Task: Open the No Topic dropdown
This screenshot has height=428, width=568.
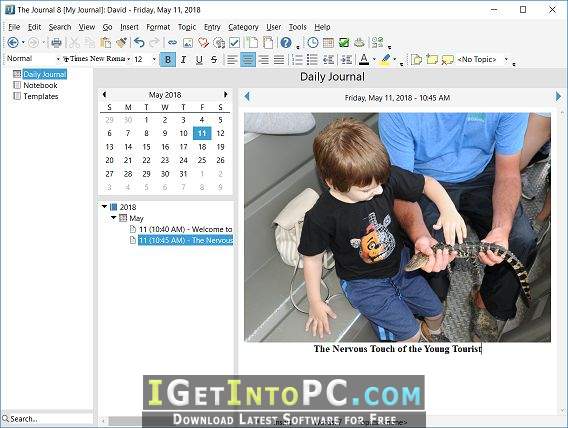Action: 506,59
